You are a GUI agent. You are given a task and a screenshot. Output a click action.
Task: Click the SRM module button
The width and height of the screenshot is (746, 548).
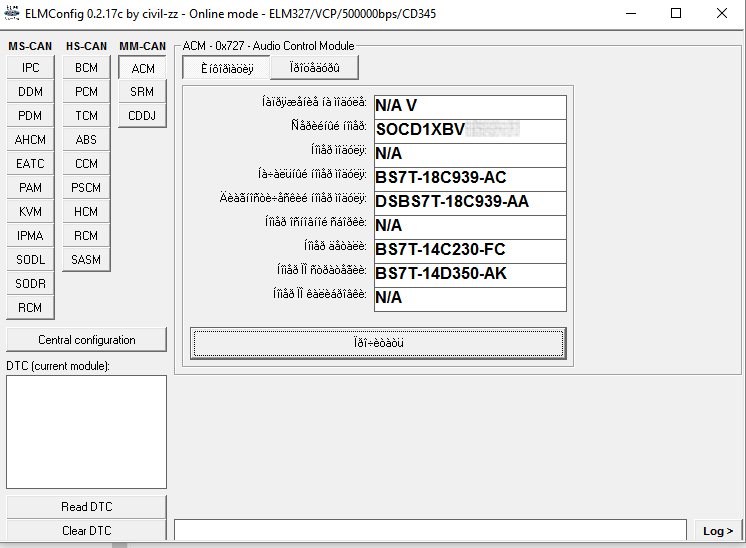pos(143,92)
